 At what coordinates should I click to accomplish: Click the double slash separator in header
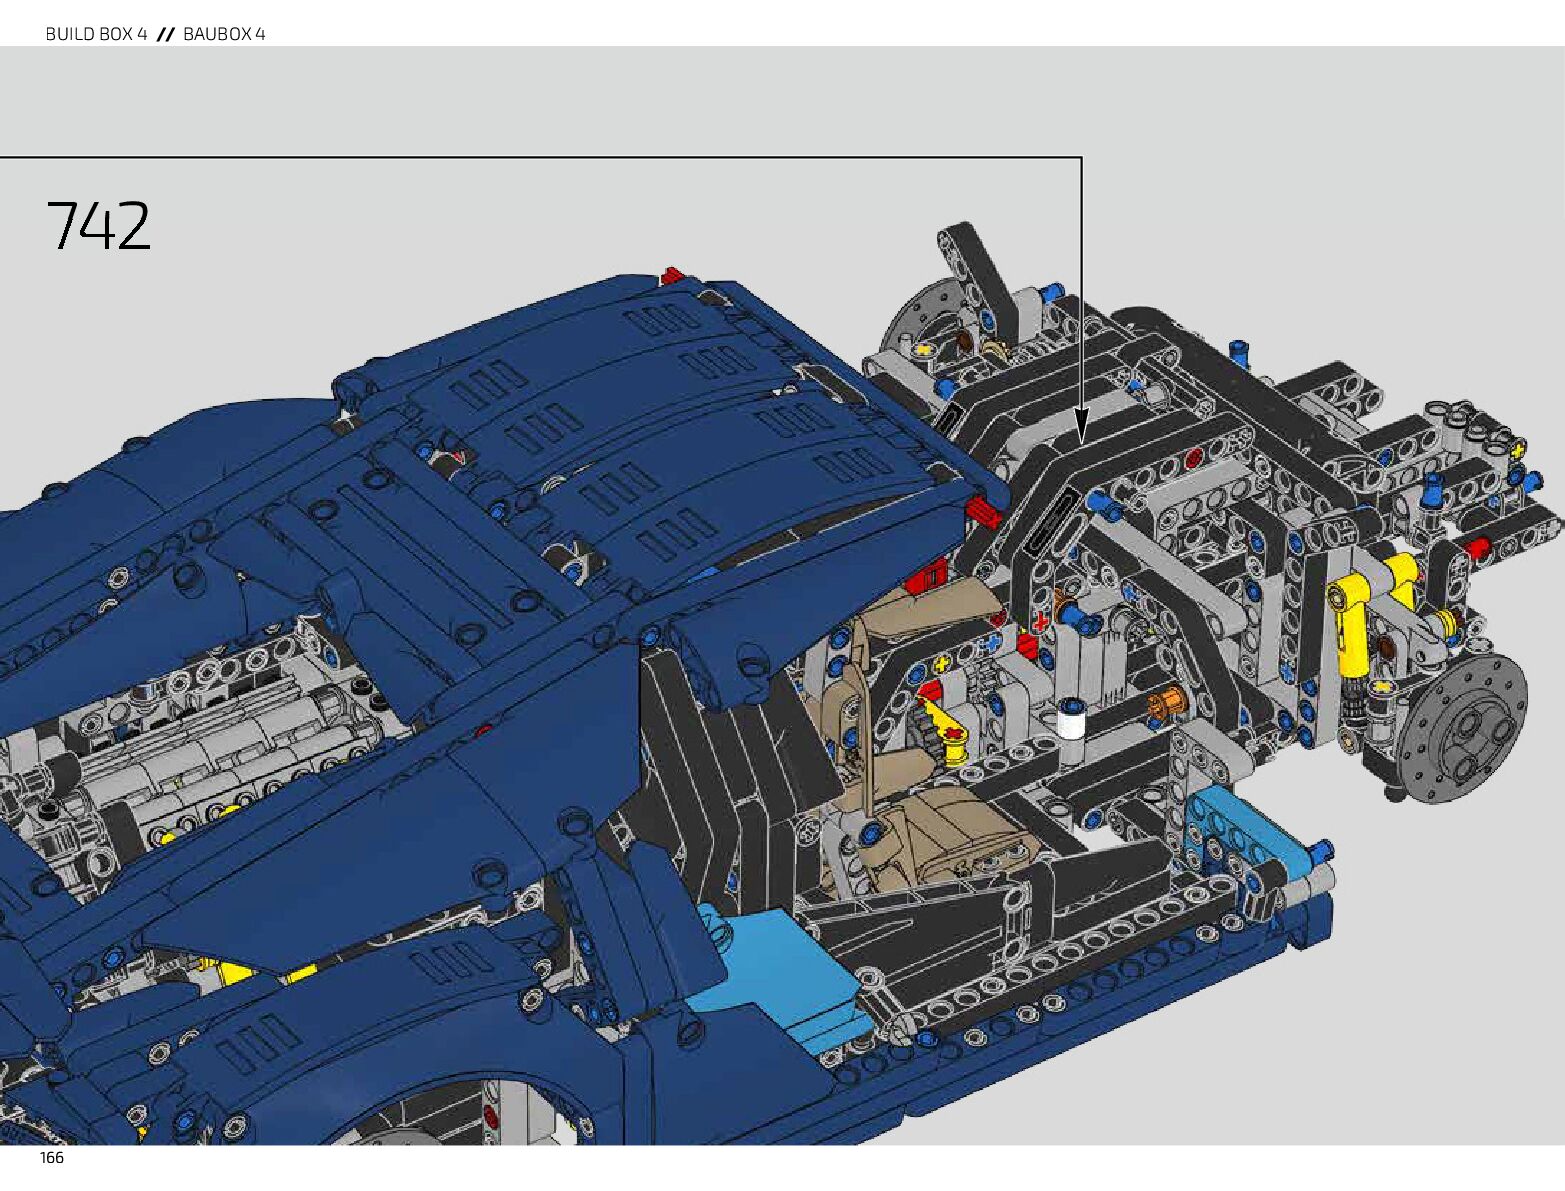click(165, 34)
